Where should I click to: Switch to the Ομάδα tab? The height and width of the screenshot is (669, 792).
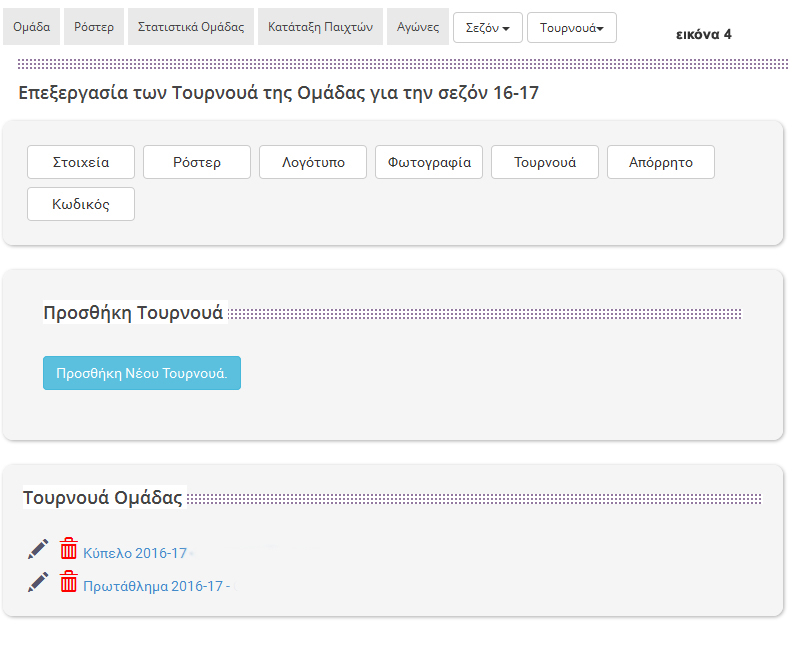pyautogui.click(x=32, y=27)
